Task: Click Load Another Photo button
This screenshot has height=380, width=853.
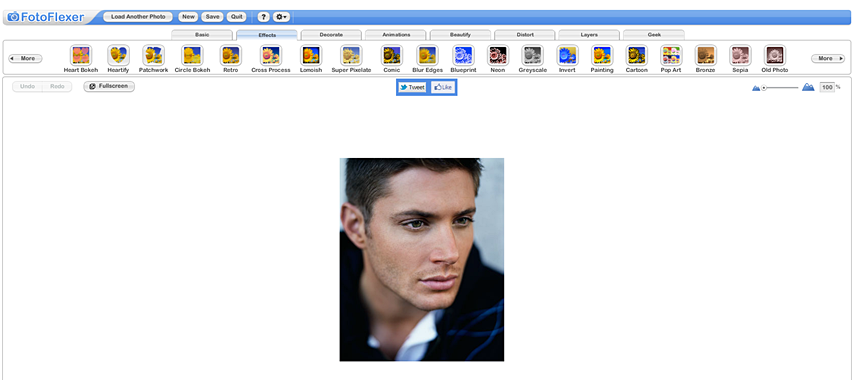Action: (138, 17)
